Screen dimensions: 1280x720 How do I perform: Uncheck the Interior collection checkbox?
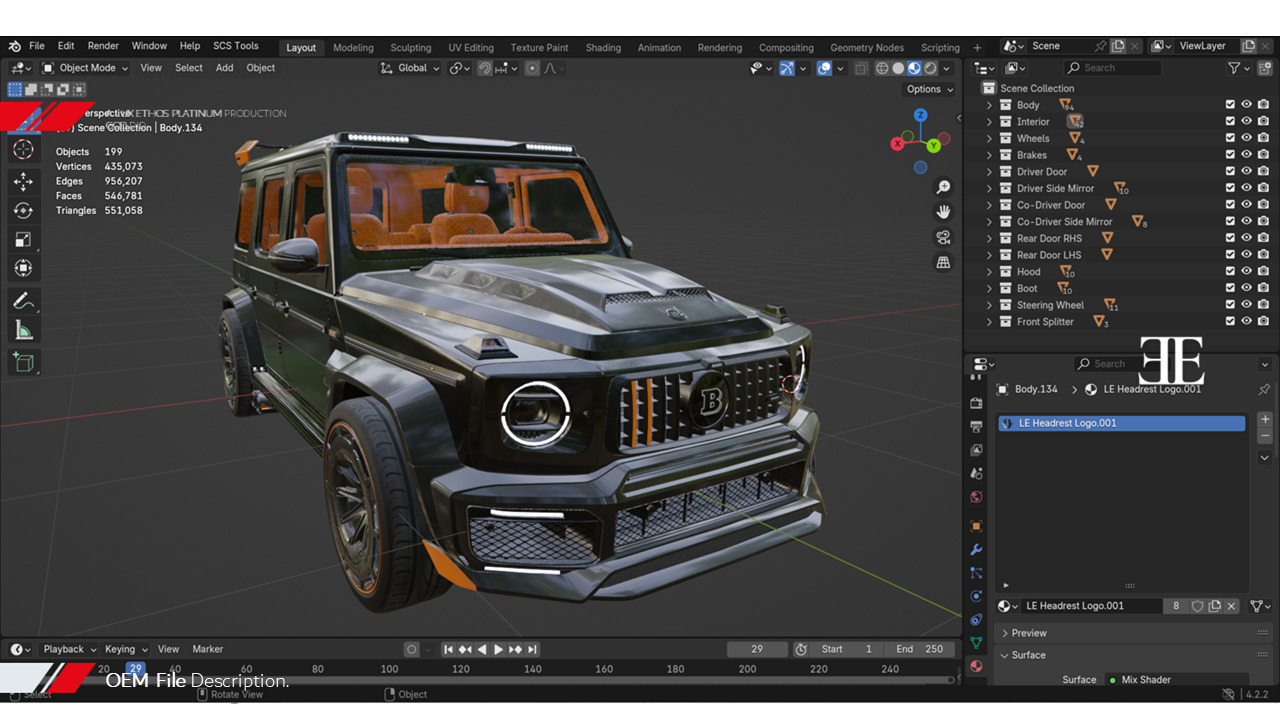coord(1230,121)
